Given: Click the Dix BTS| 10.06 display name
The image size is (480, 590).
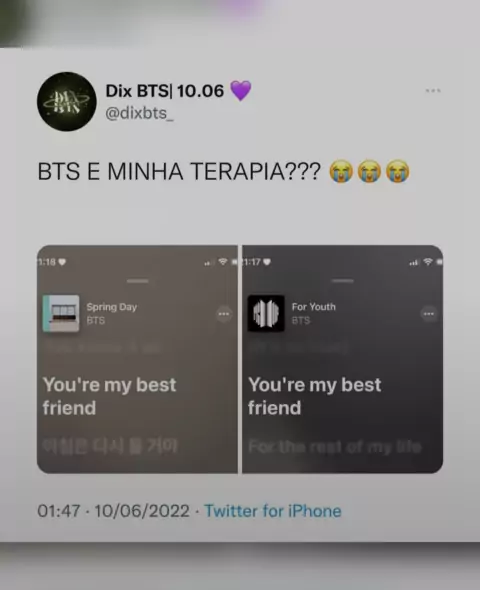Looking at the screenshot, I should tap(165, 91).
